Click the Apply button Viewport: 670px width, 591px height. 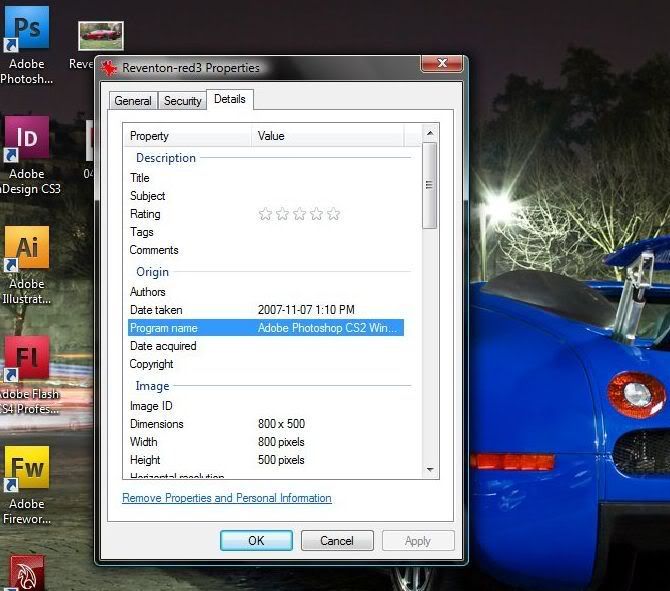[418, 541]
